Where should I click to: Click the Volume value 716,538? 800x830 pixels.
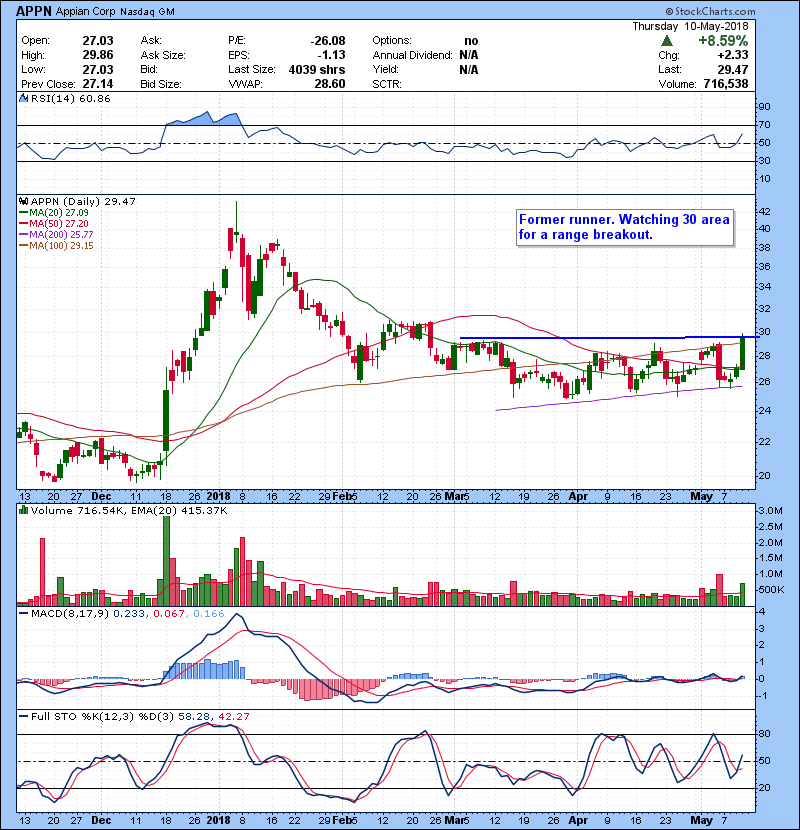click(726, 84)
